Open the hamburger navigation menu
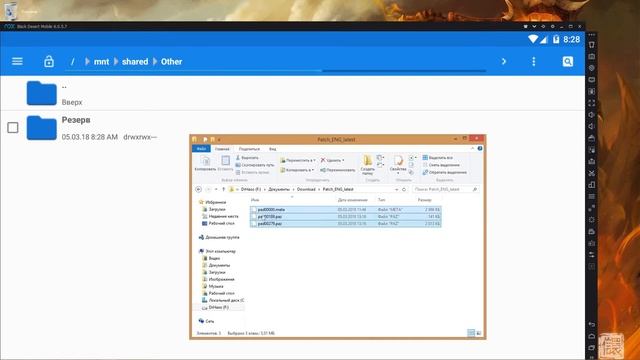Image resolution: width=640 pixels, height=360 pixels. point(17,62)
